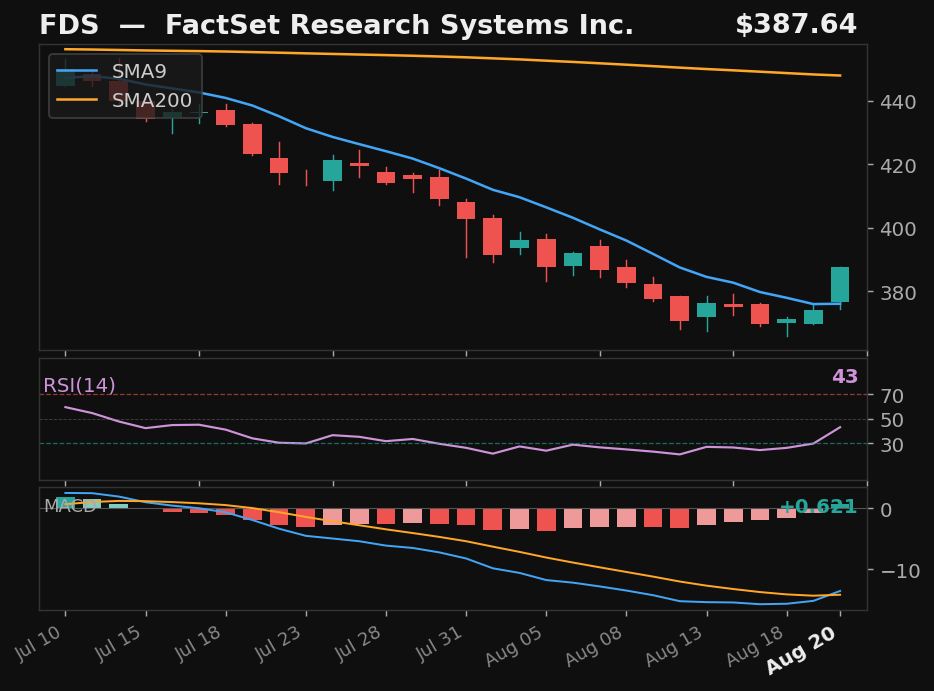The height and width of the screenshot is (691, 934).
Task: Click the MACD 0 axis label
Action: [886, 509]
